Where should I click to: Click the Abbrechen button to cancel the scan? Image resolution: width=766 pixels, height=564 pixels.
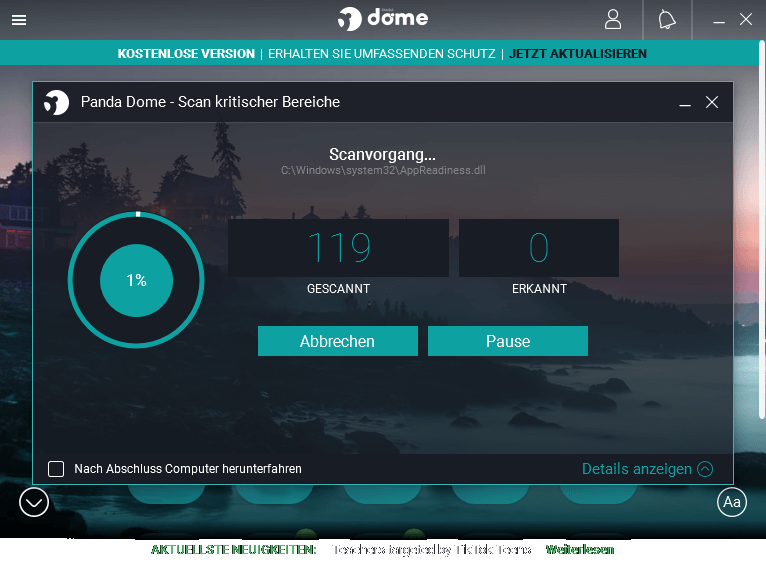tap(338, 341)
